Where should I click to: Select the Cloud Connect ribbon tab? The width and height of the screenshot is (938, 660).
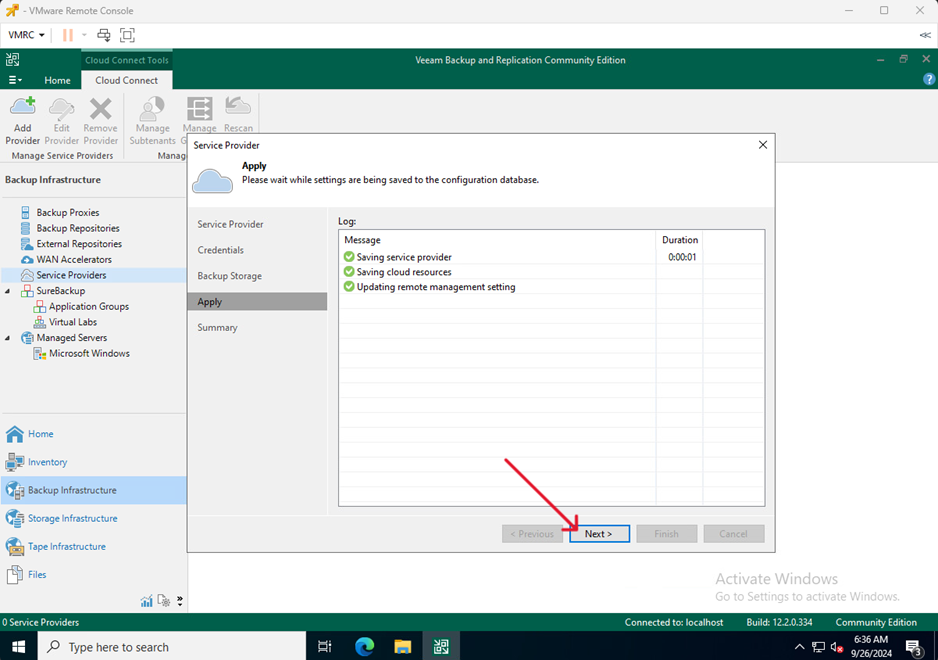pos(126,80)
